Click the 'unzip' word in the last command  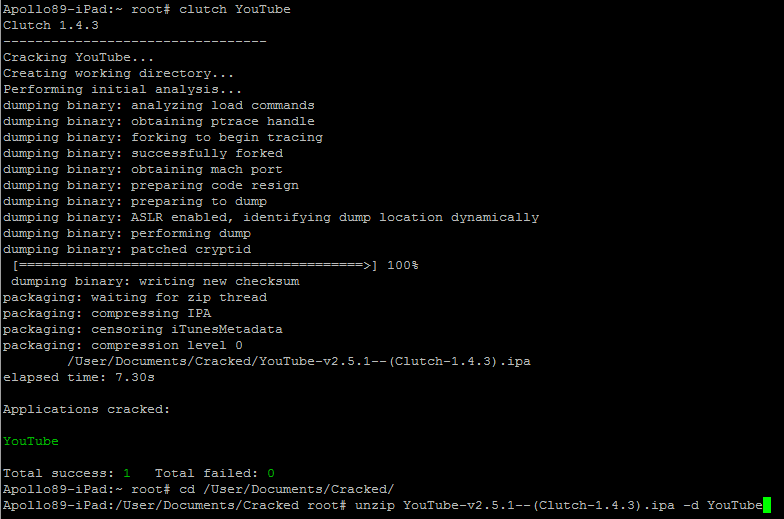tap(374, 505)
